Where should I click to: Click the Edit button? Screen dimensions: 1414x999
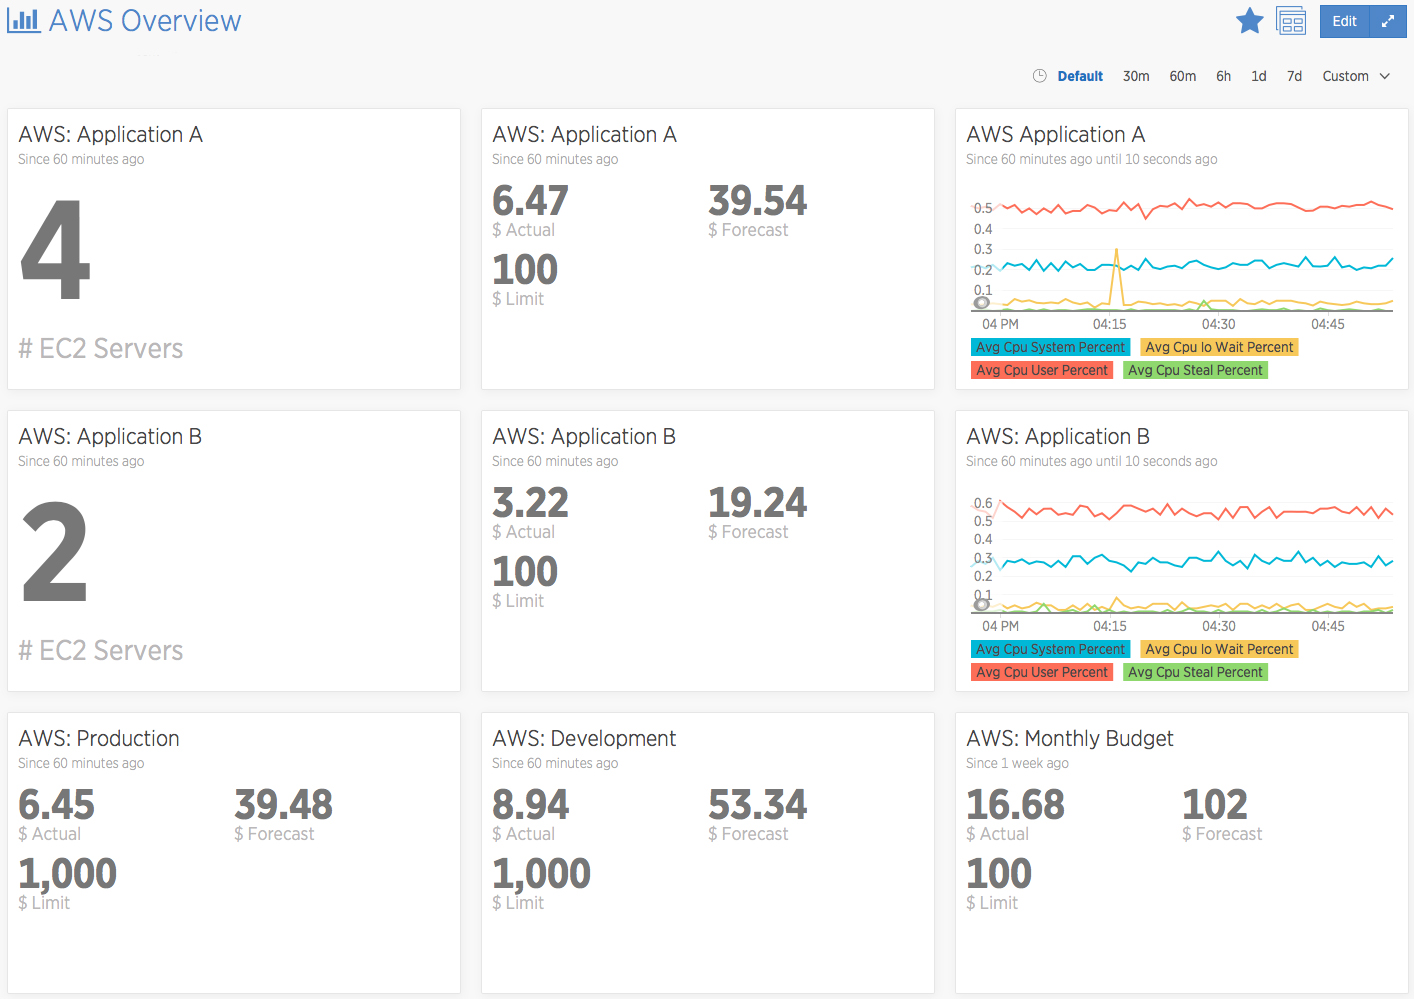1344,21
